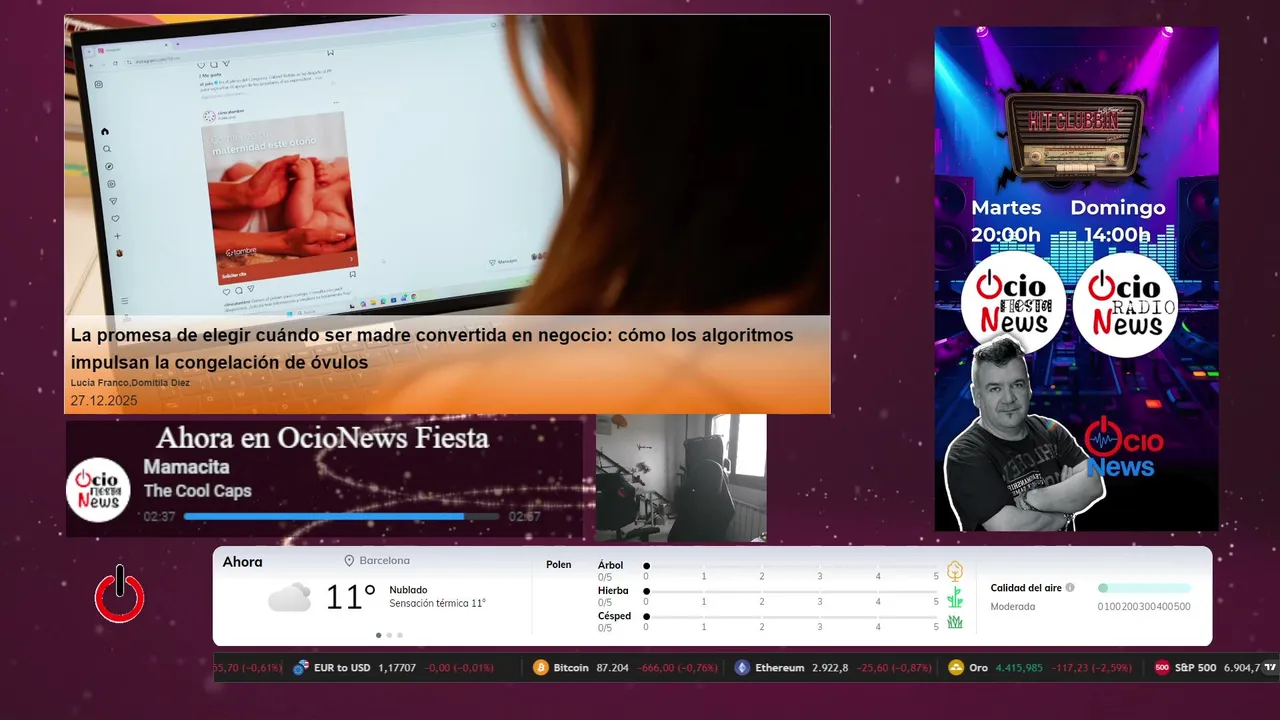Click the grass pollen icon for Césped

click(955, 622)
